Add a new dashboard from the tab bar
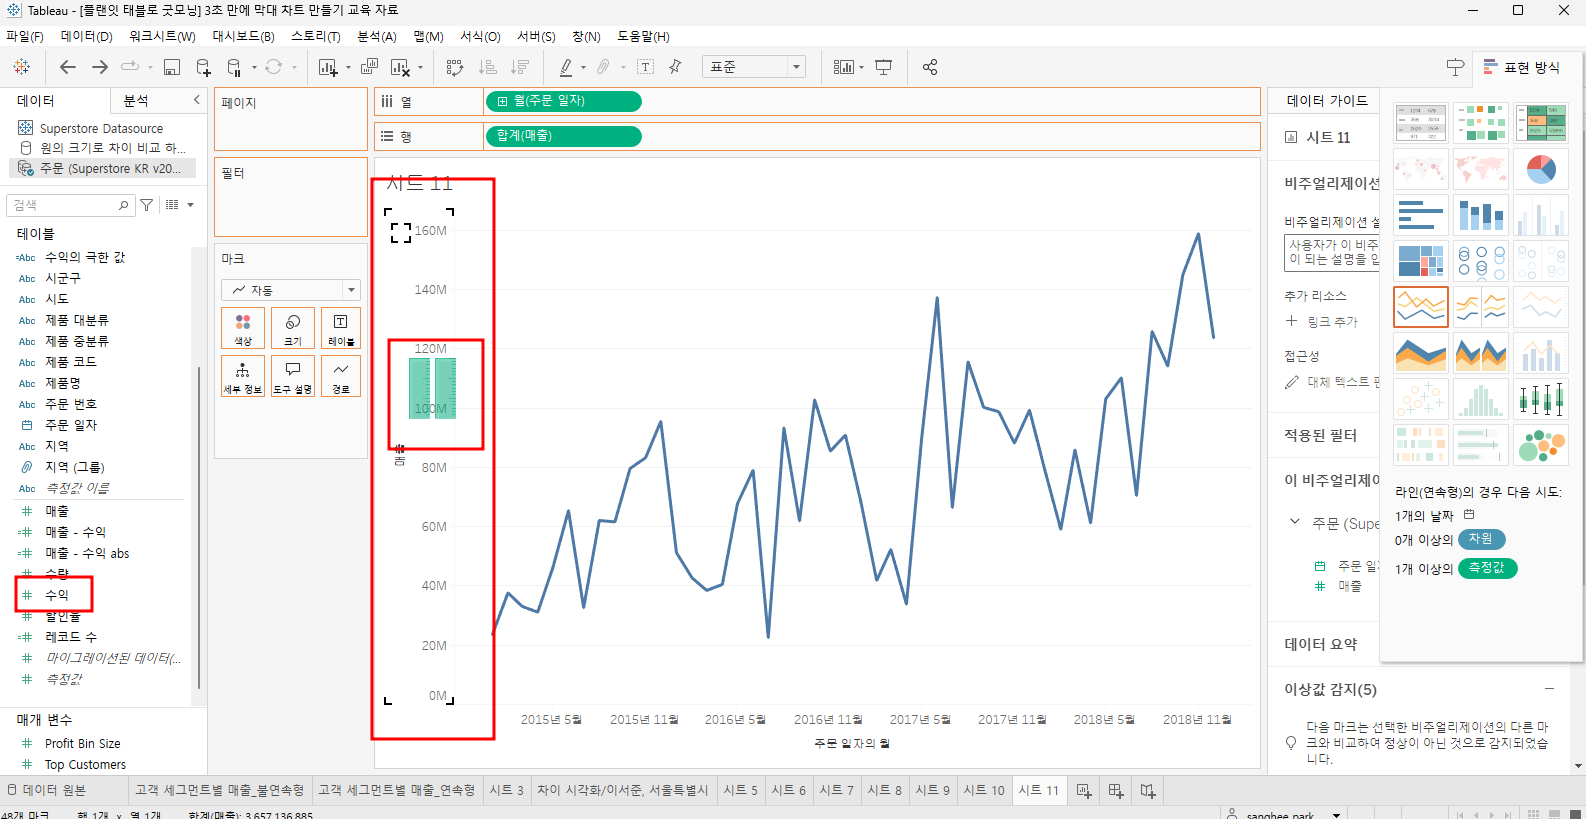1586x819 pixels. (1116, 791)
